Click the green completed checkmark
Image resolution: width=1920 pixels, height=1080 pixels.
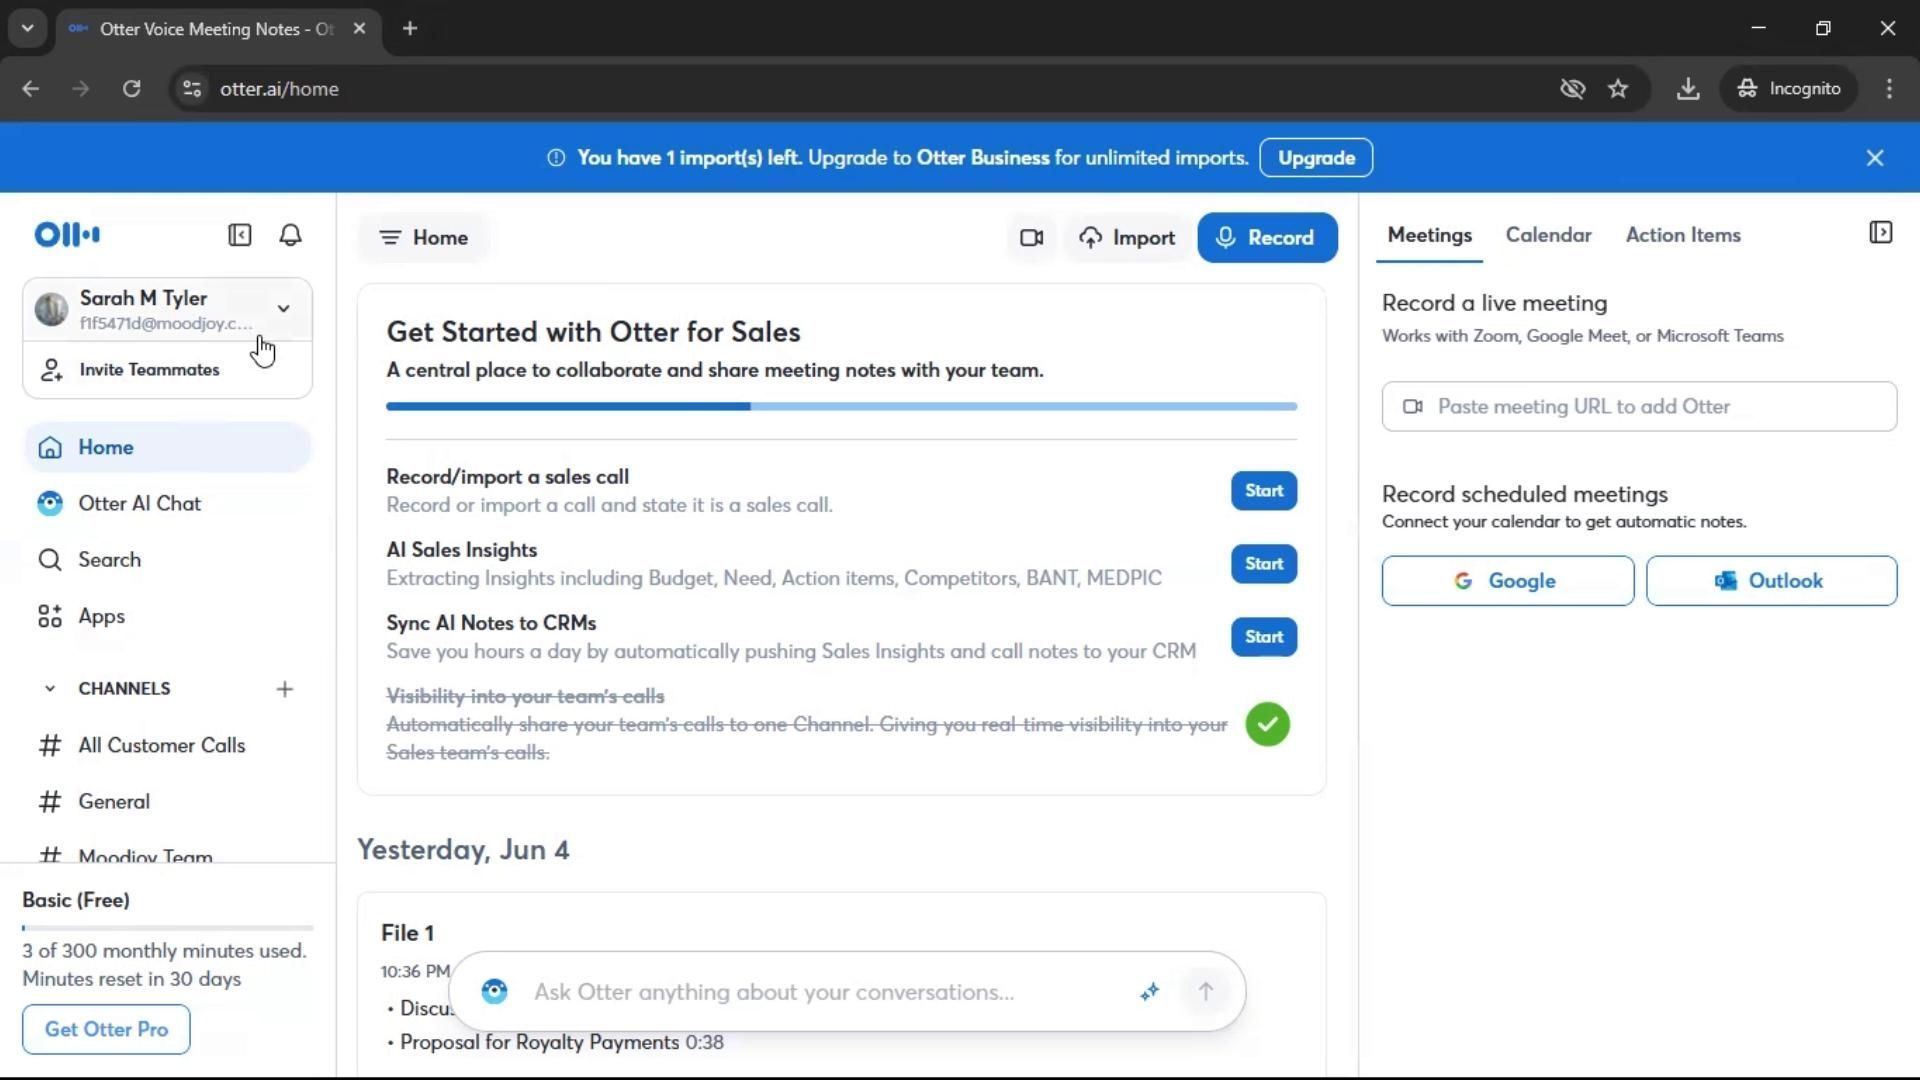(1267, 724)
